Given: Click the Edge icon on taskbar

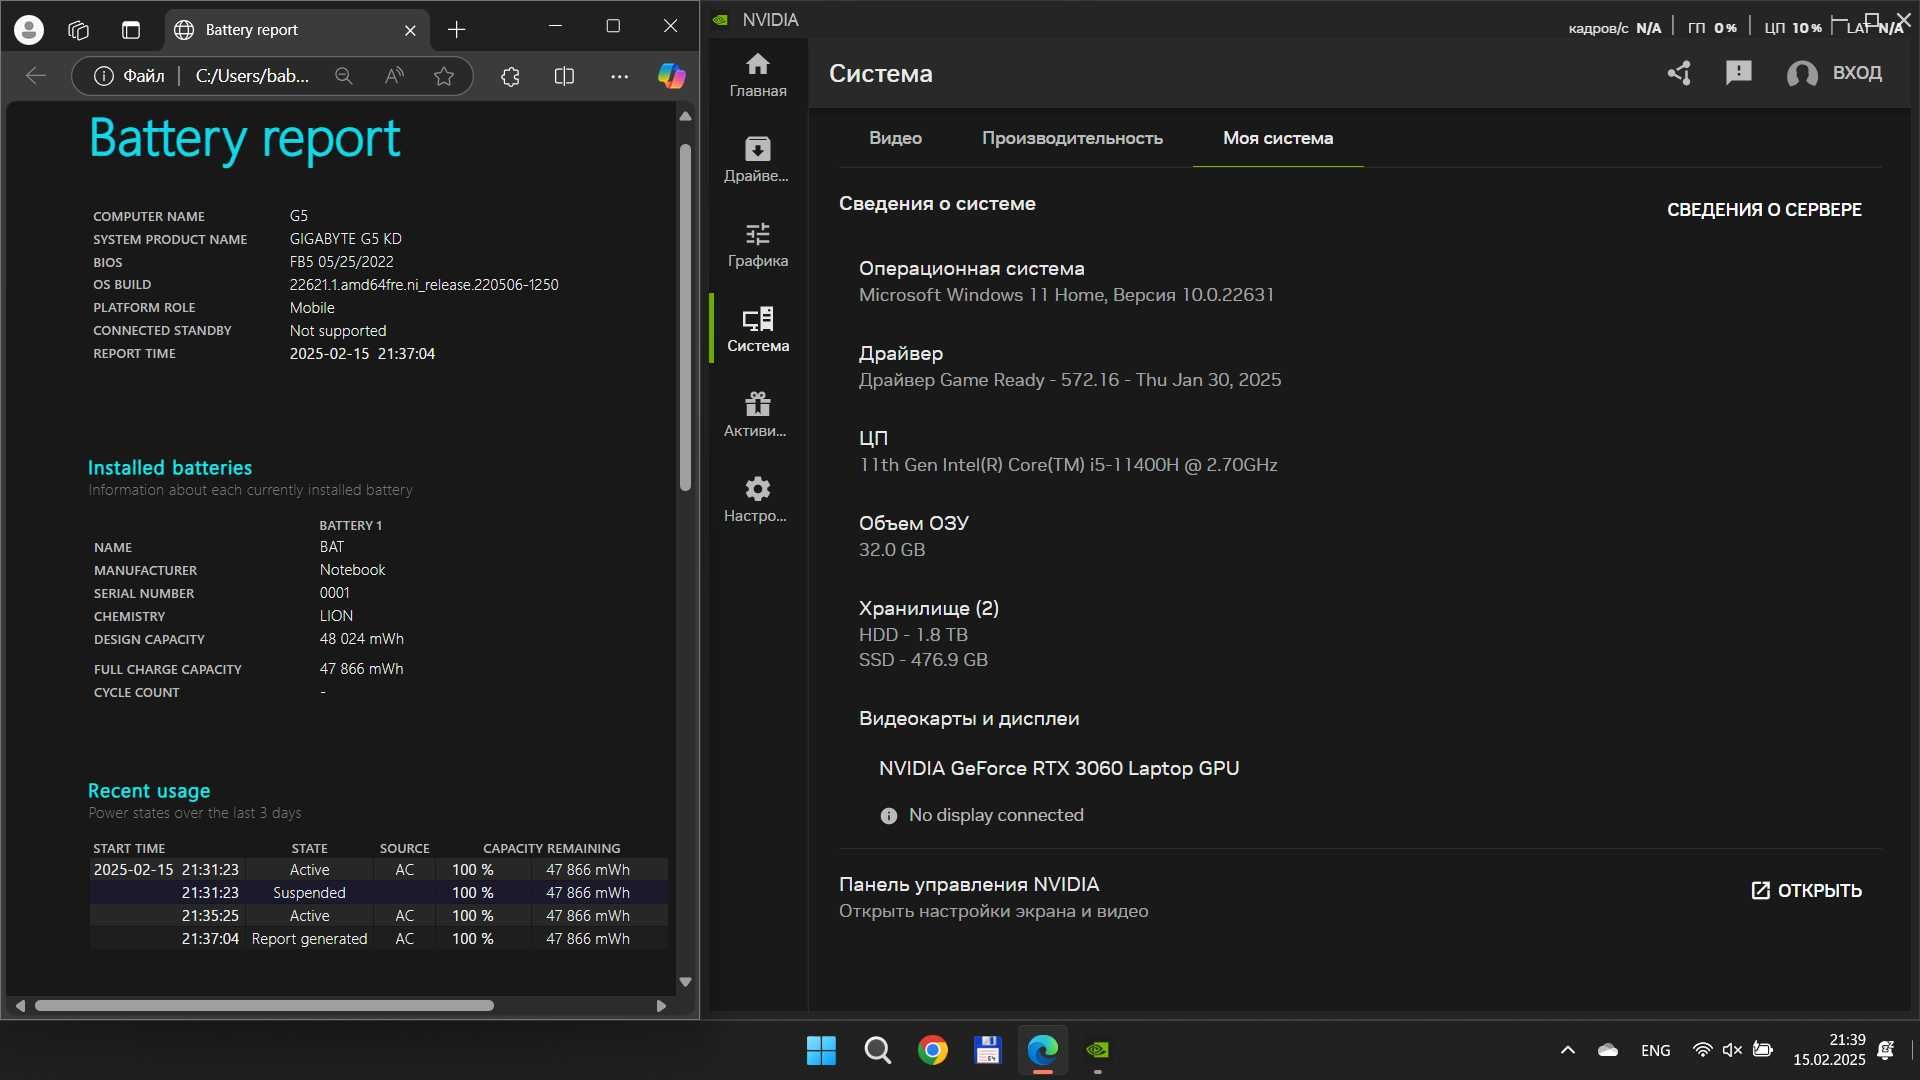Looking at the screenshot, I should coord(1043,1050).
